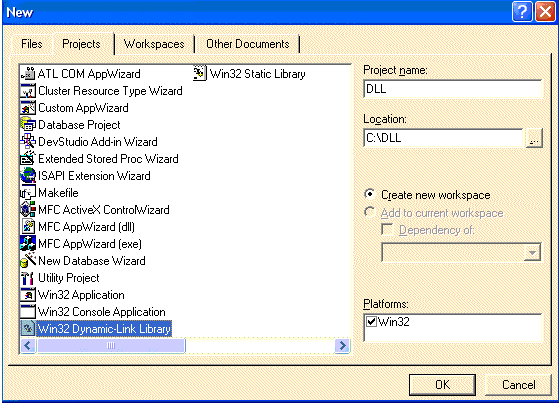Screen dimensions: 559x403
Task: Click the New Database Wizard icon
Action: coord(28,260)
